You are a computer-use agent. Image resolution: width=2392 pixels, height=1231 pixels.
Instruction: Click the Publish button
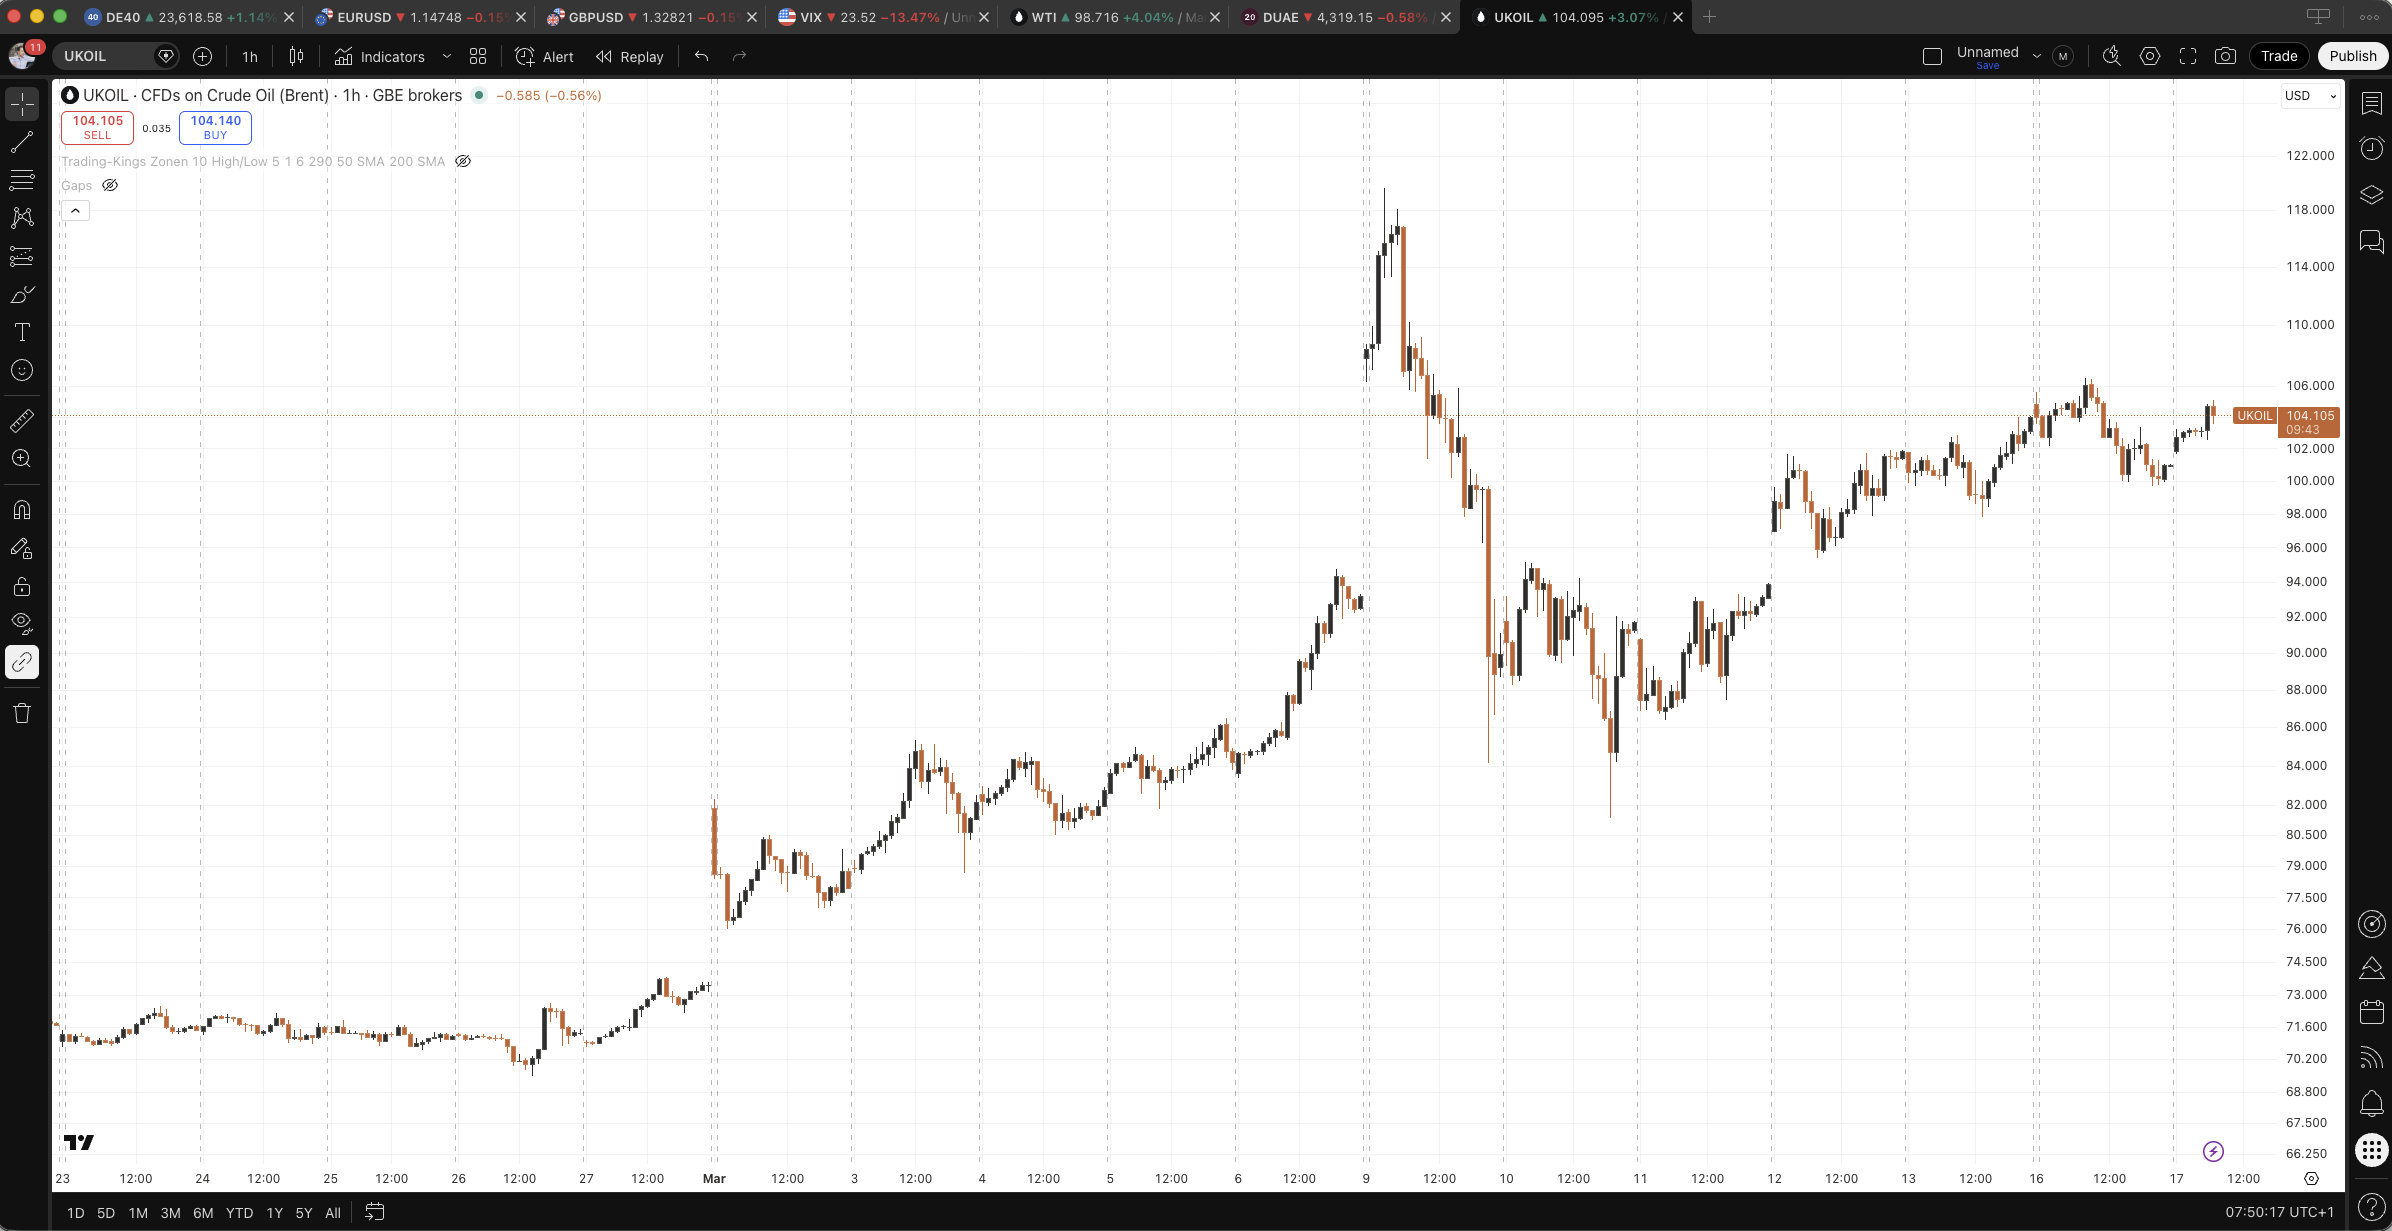click(2352, 55)
